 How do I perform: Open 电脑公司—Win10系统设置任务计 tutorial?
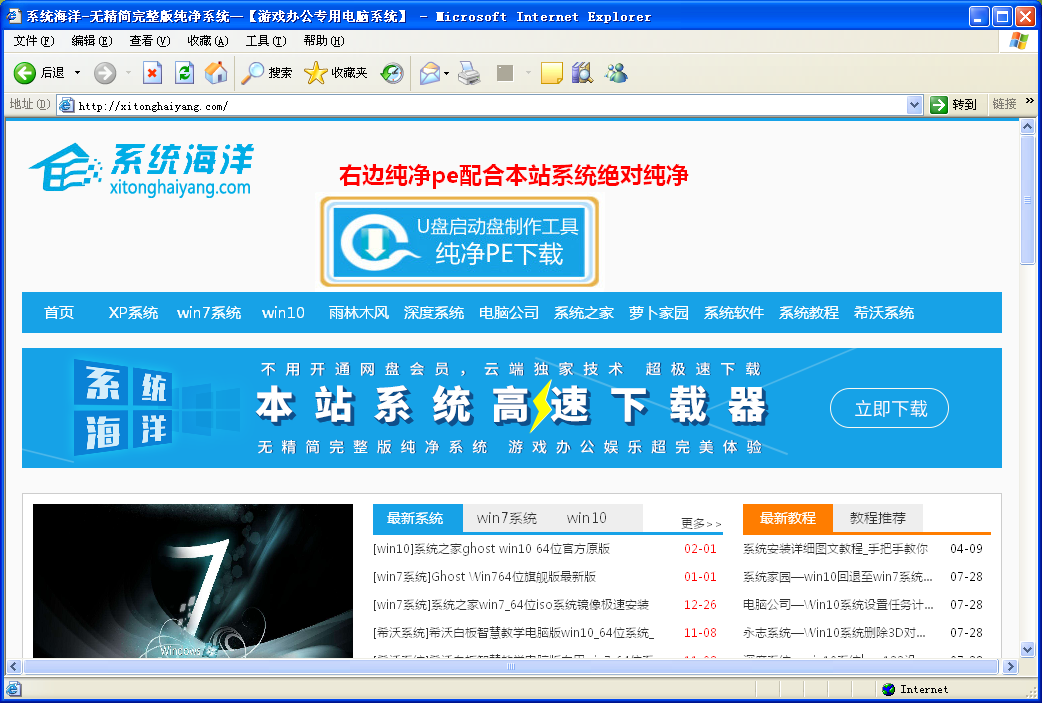pyautogui.click(x=838, y=605)
